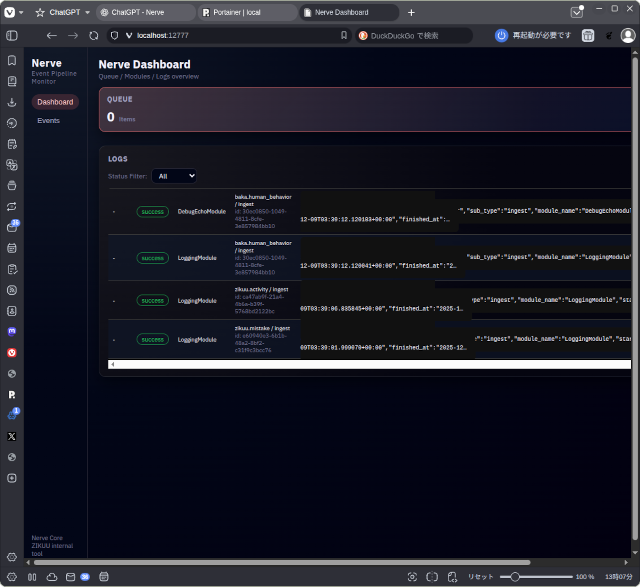Open the Downloads panel icon
This screenshot has width=640, height=587.
(x=11, y=102)
